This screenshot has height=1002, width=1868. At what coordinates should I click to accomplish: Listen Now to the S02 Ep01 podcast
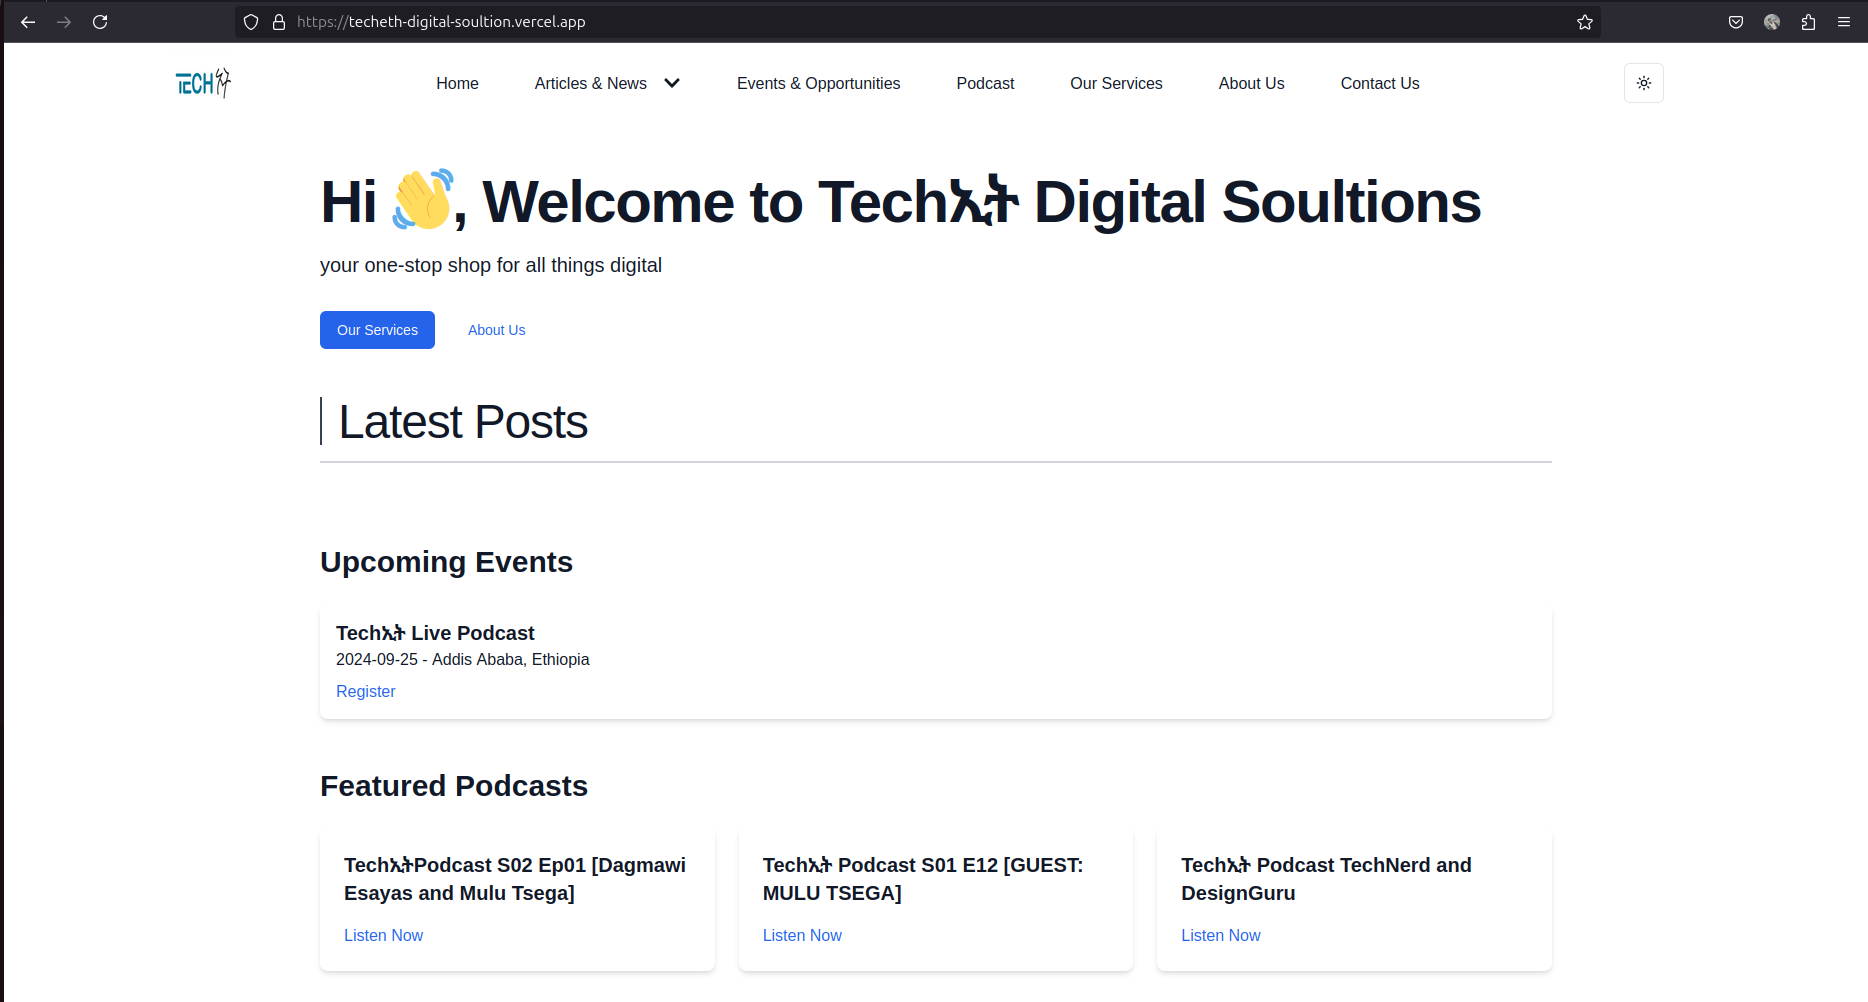coord(383,935)
